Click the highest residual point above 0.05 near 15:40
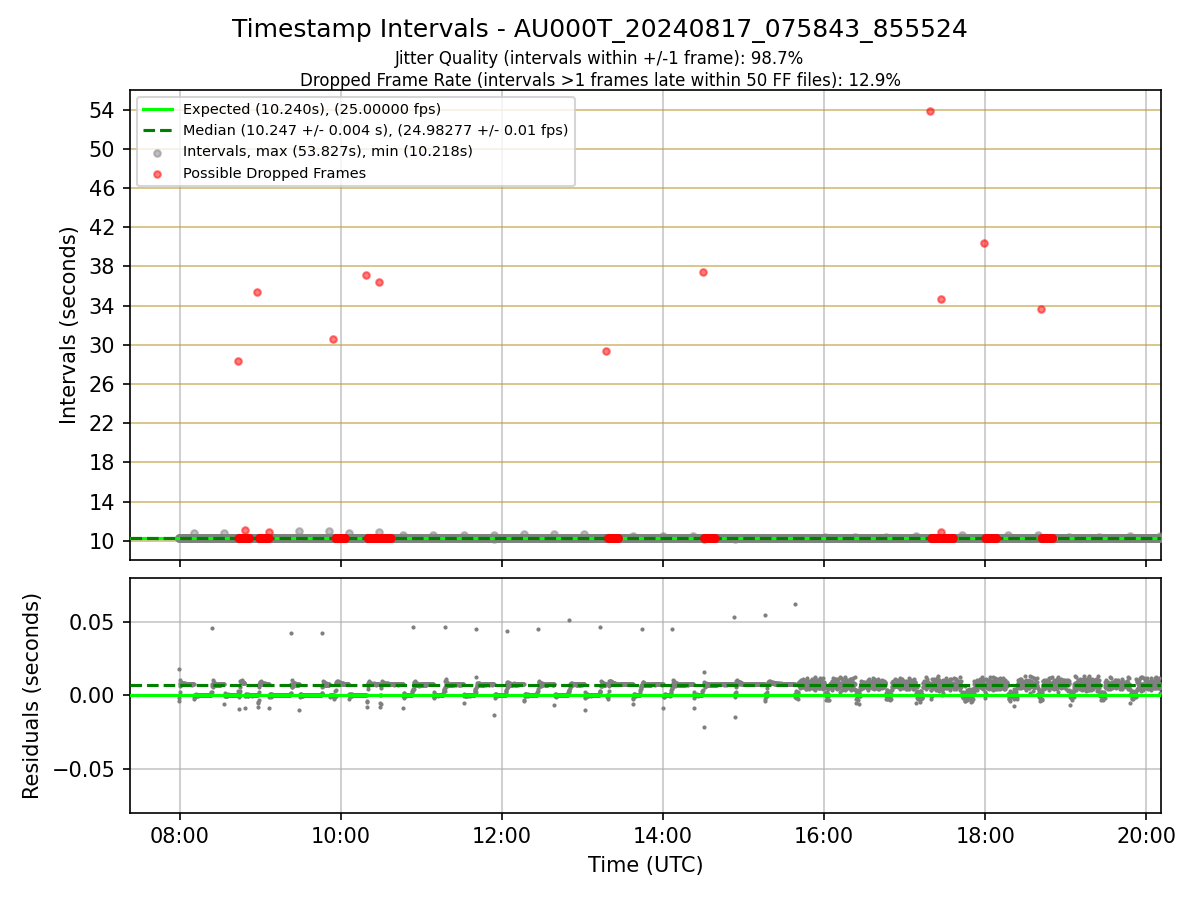 (795, 604)
